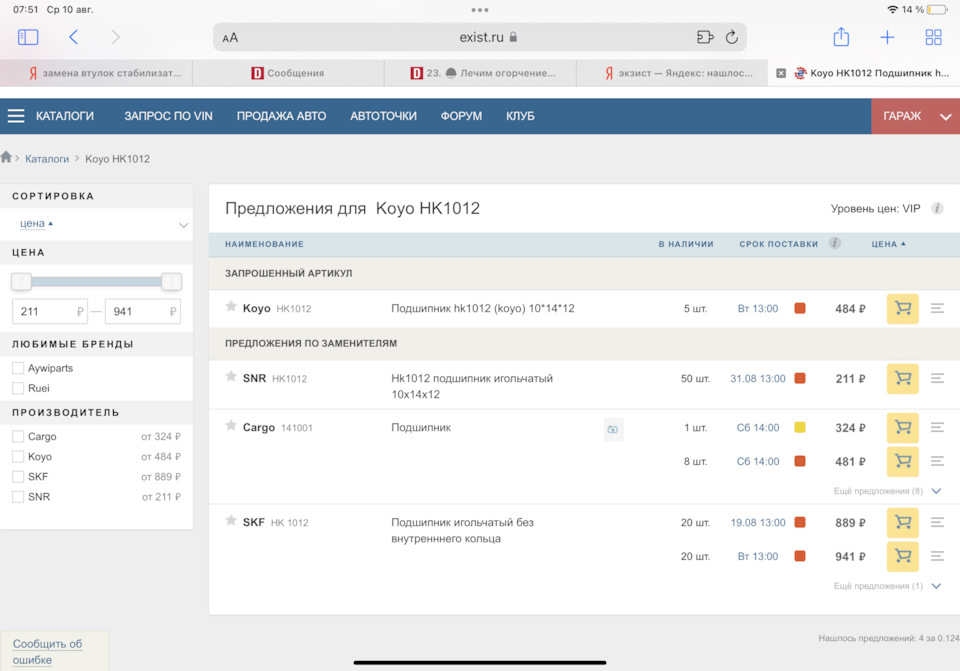The width and height of the screenshot is (960, 671).
Task: Click Каталоги breadcrumb link
Action: tap(47, 159)
